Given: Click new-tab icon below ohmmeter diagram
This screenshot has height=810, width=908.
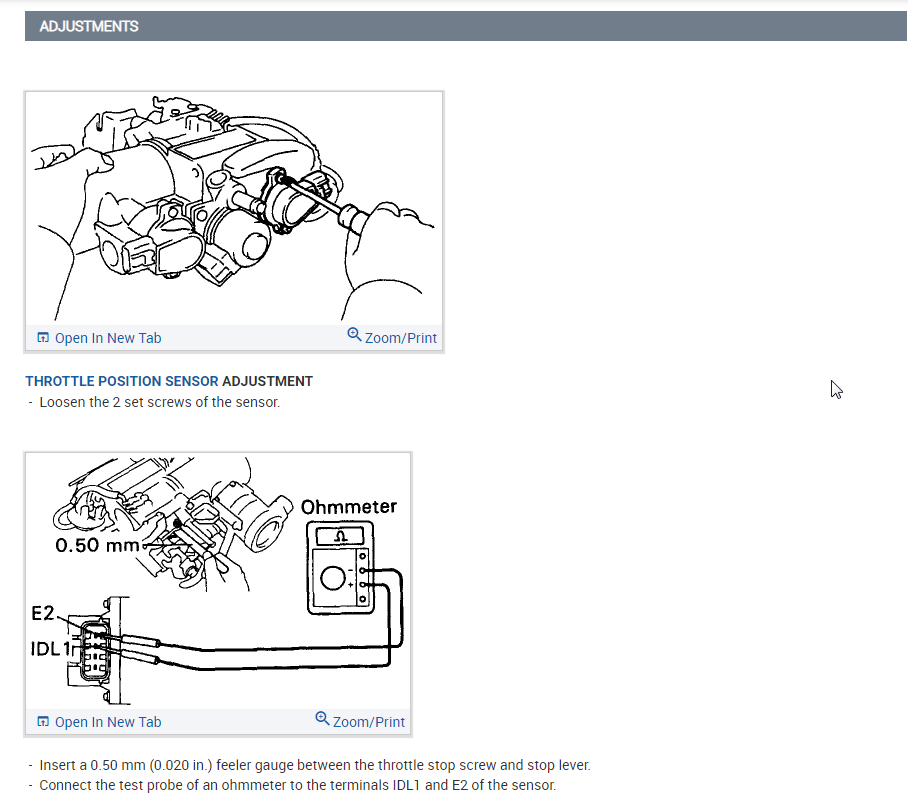Looking at the screenshot, I should pyautogui.click(x=43, y=721).
